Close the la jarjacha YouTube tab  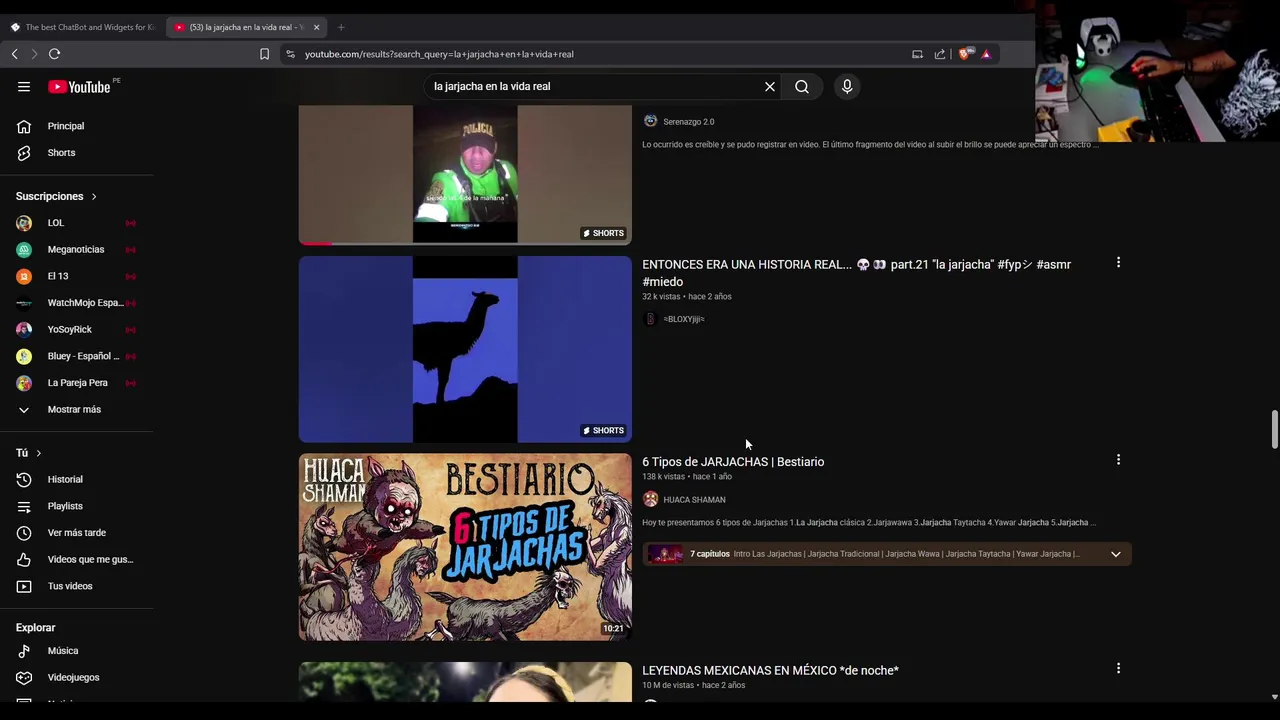(x=316, y=27)
